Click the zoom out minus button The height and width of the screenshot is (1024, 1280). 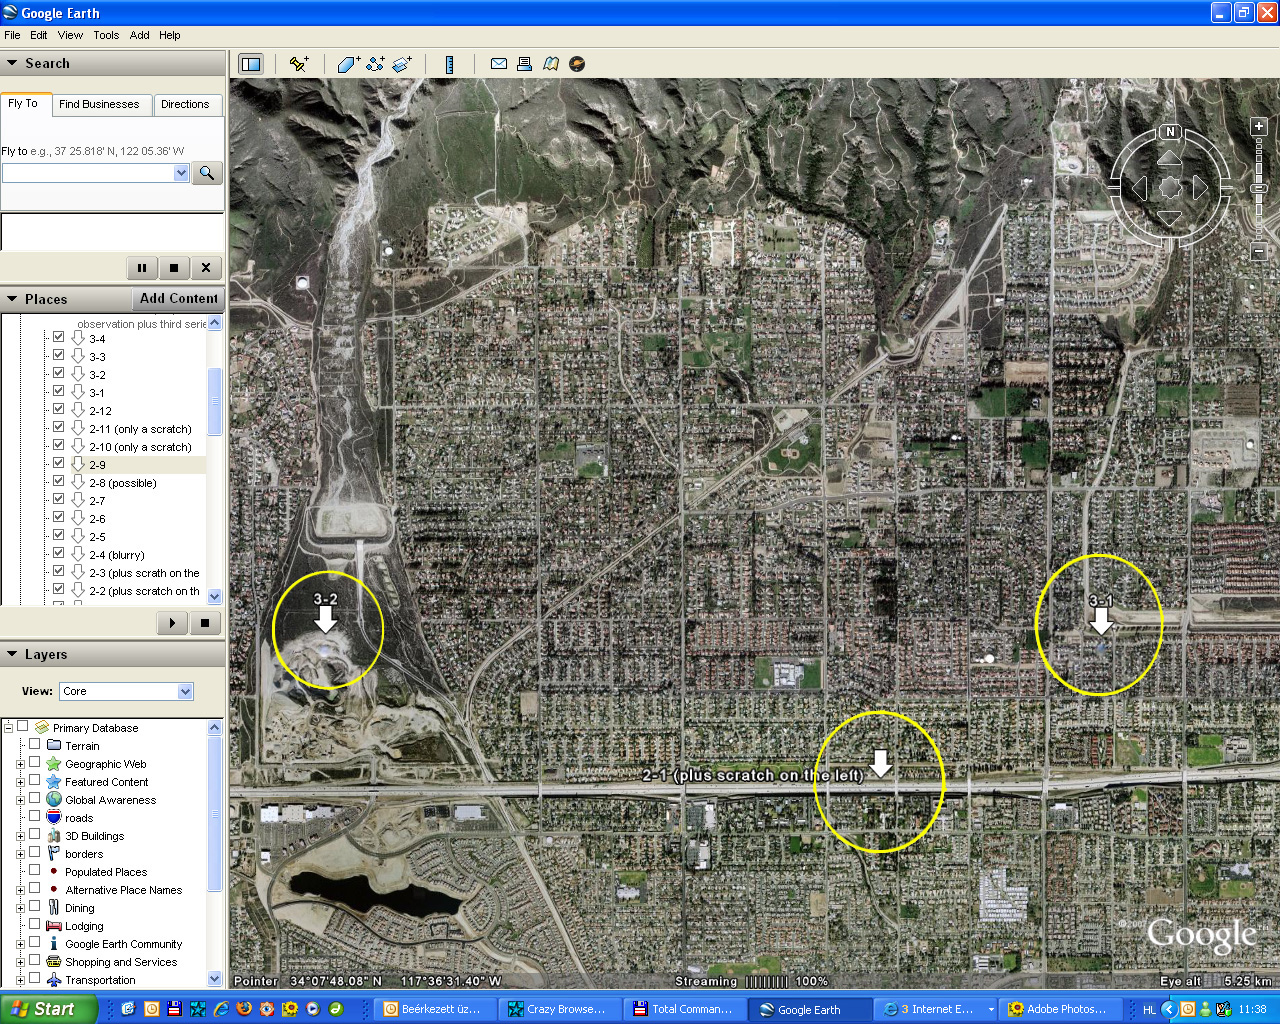1259,252
